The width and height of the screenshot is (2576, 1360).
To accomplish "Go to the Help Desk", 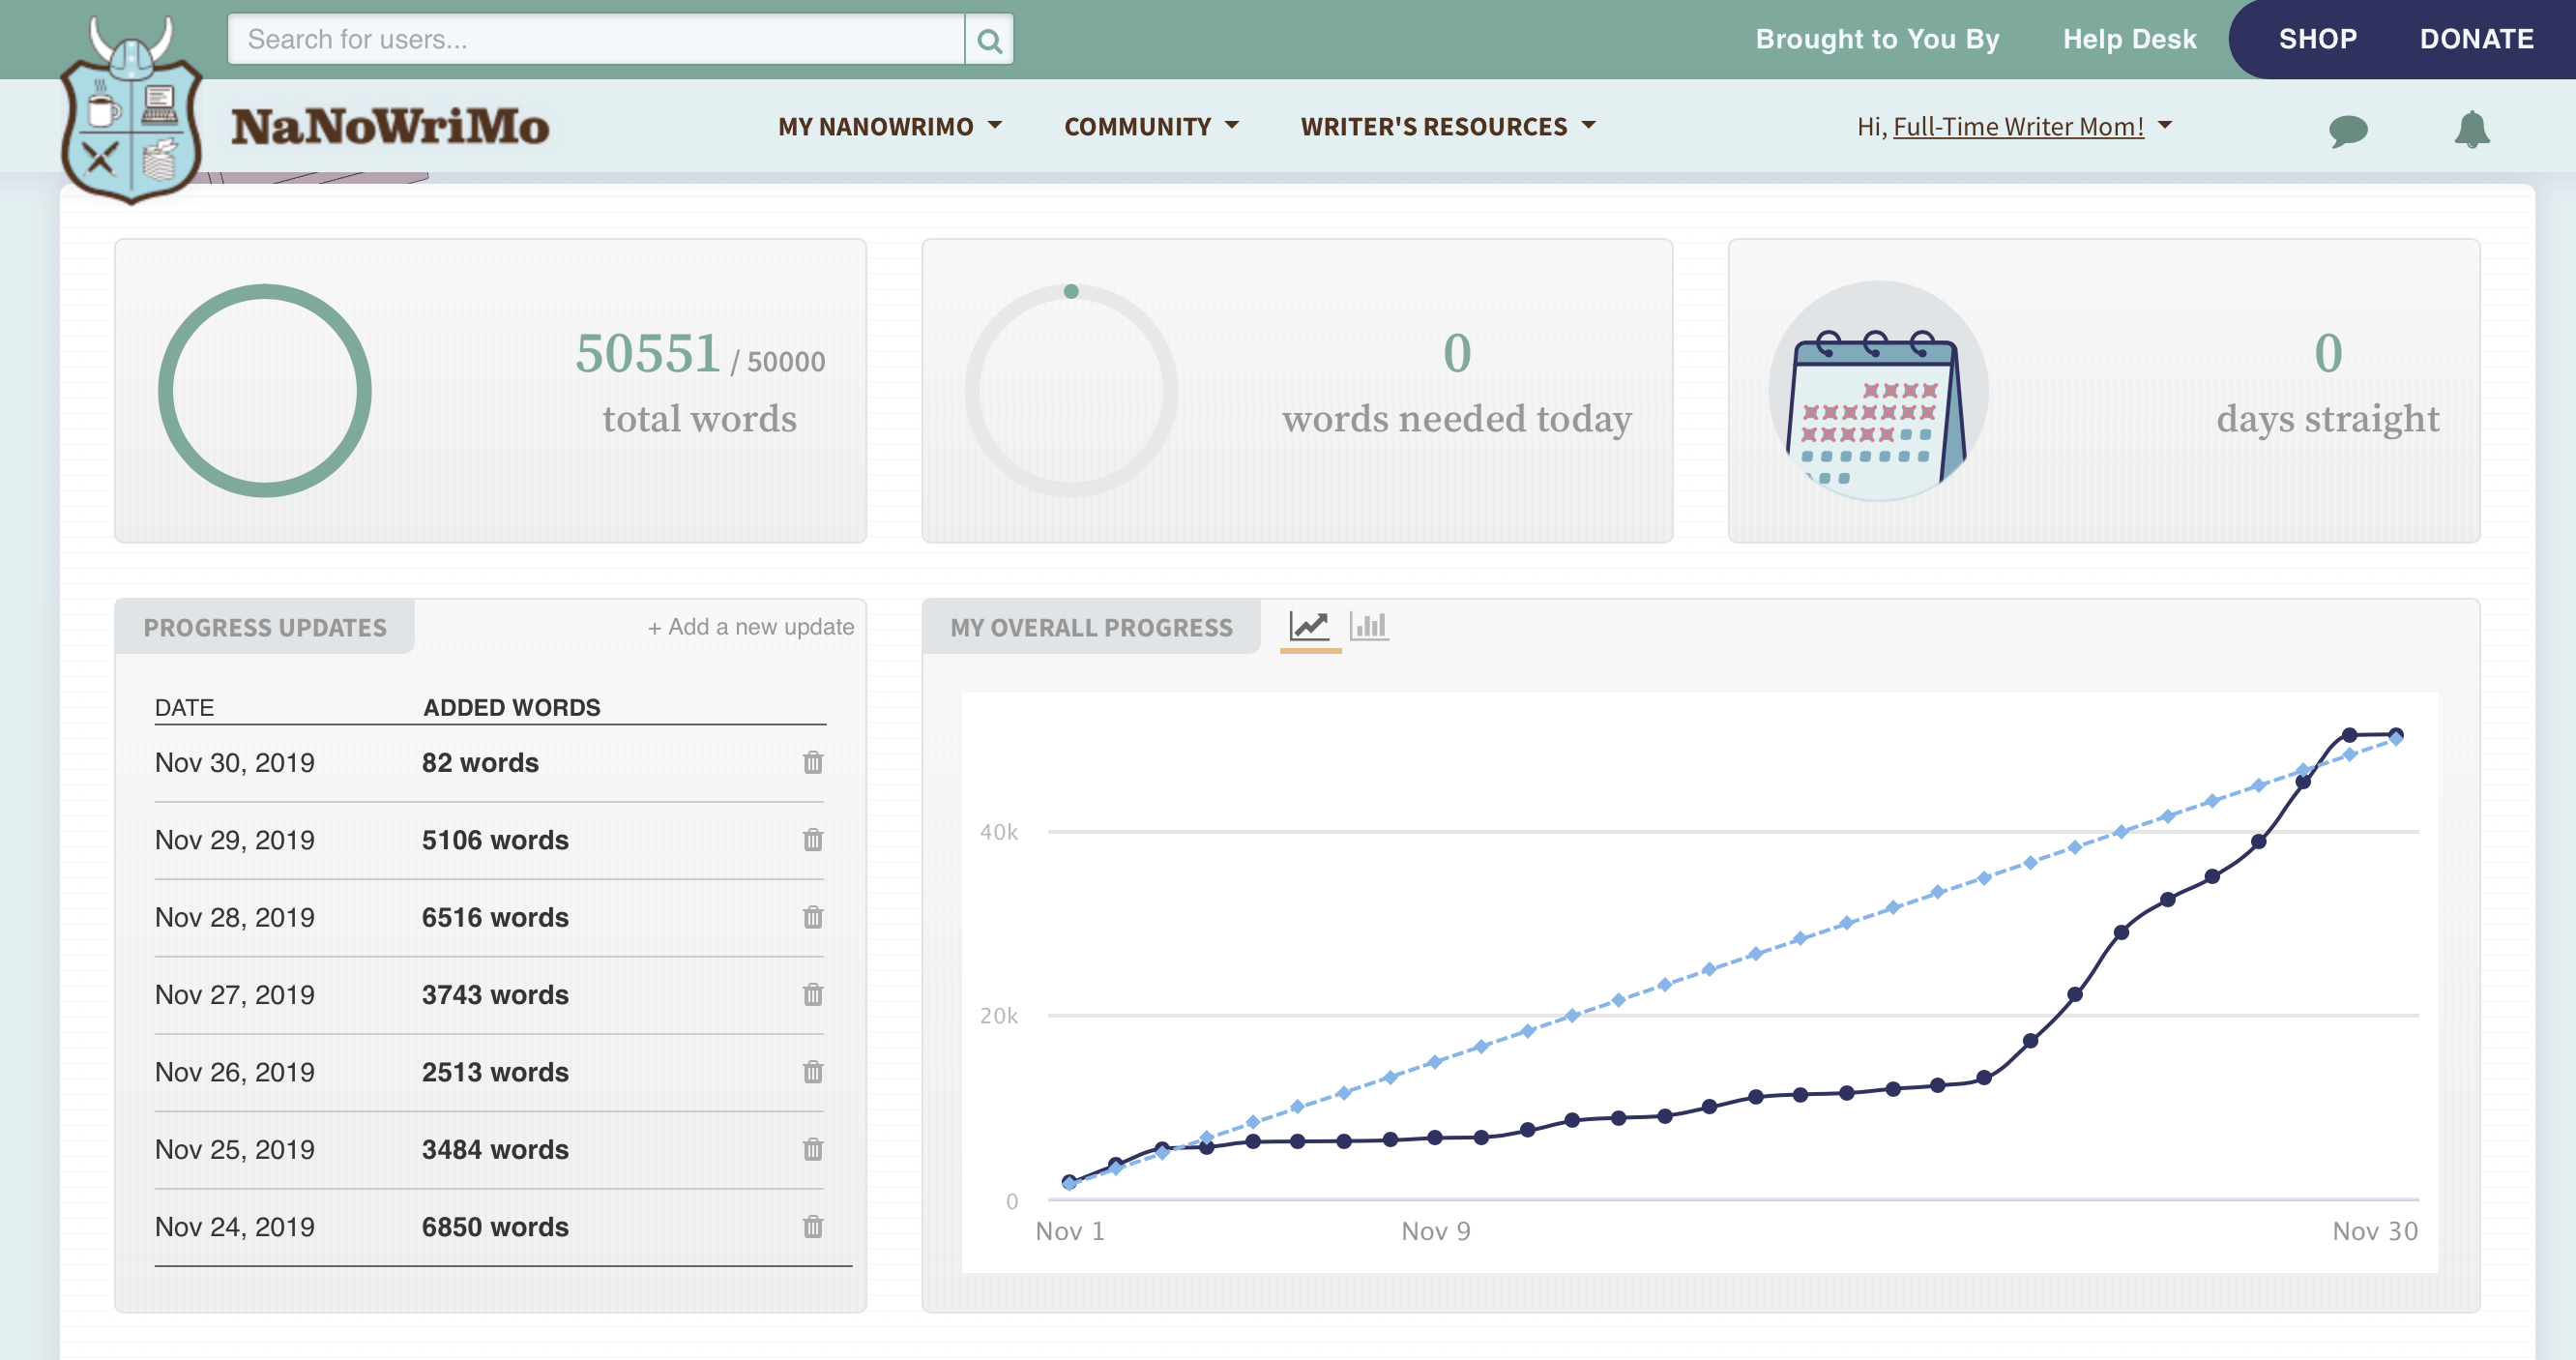I will pos(2129,39).
